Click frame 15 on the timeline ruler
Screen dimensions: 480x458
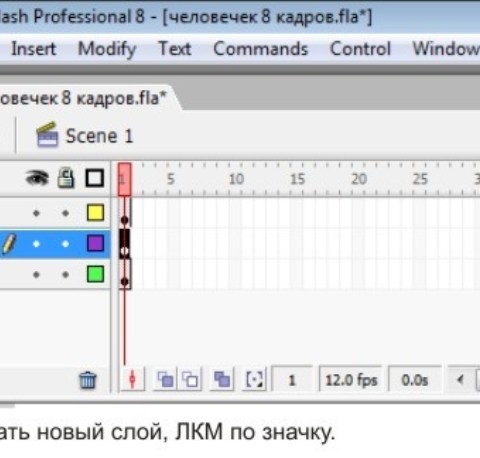click(x=297, y=179)
